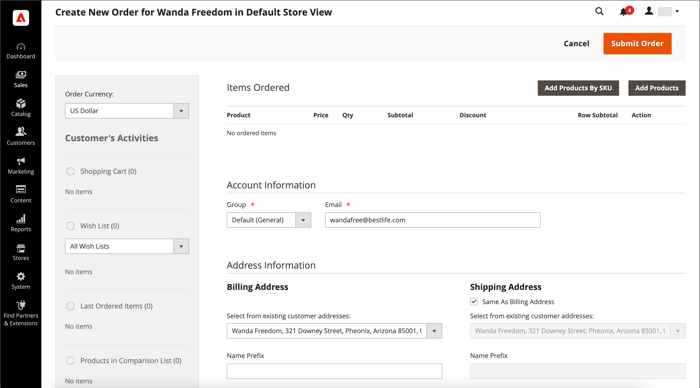Click the Items Ordered heading
700x388 pixels.
tap(258, 88)
